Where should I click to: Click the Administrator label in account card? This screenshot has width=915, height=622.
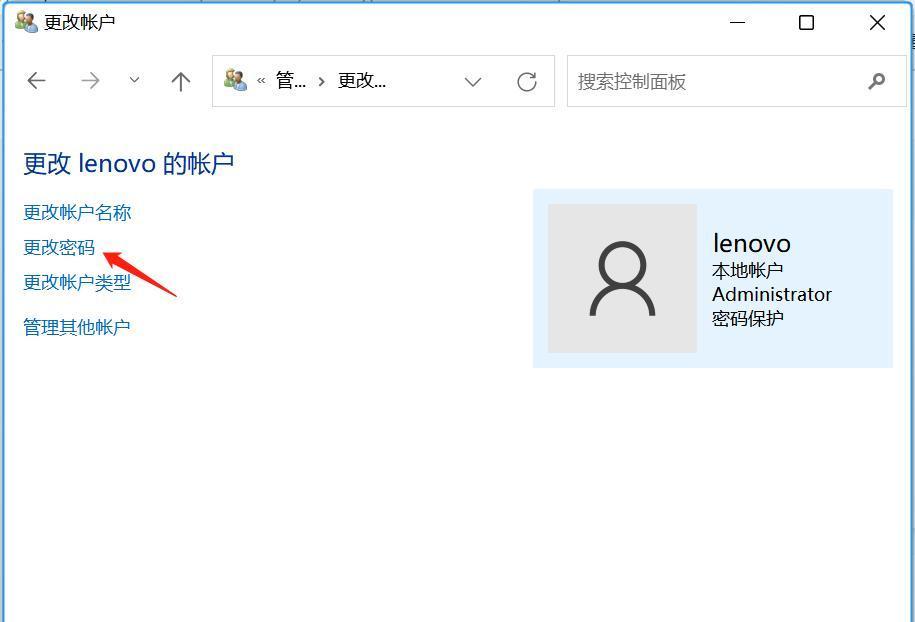tap(772, 294)
